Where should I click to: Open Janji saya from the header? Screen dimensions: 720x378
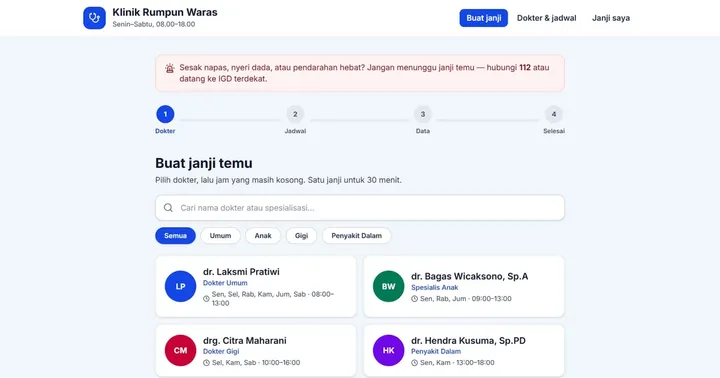[x=611, y=18]
